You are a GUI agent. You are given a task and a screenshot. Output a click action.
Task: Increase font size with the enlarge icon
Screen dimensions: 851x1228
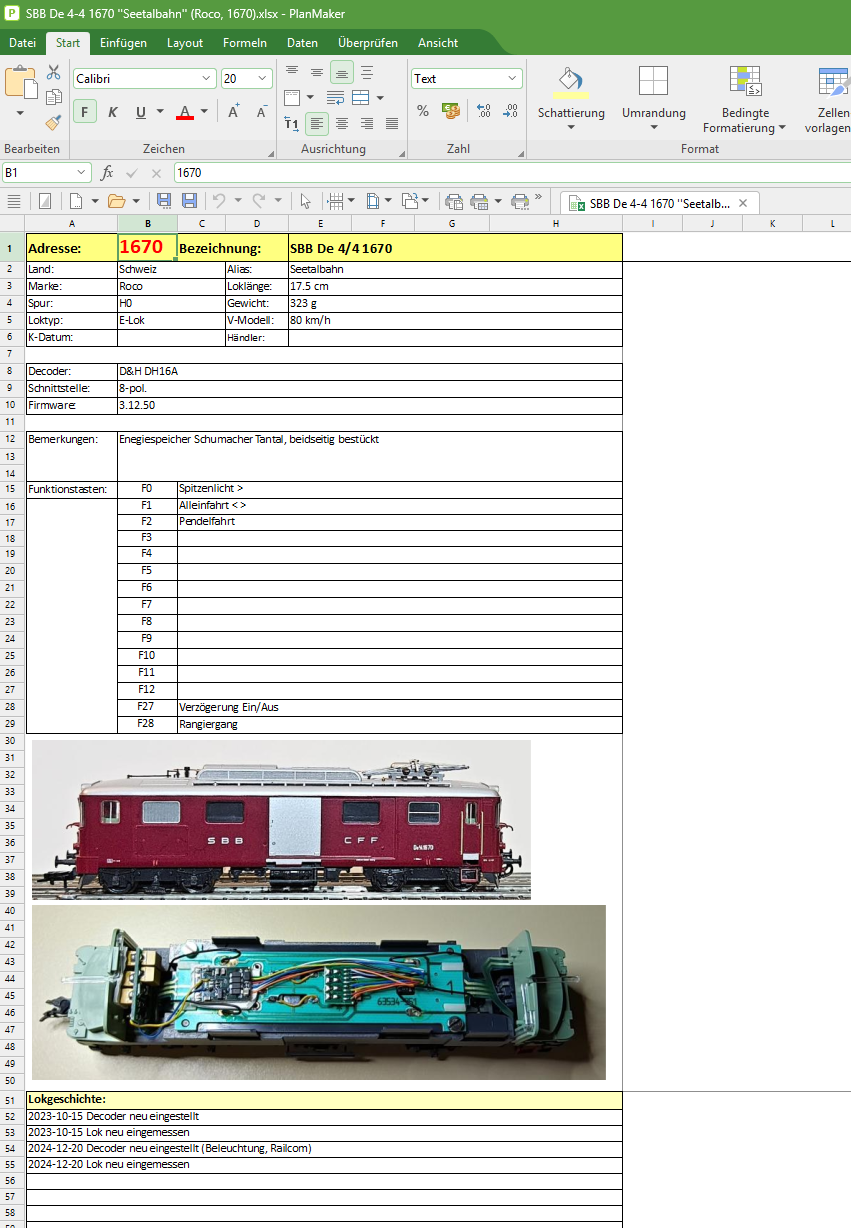[234, 112]
